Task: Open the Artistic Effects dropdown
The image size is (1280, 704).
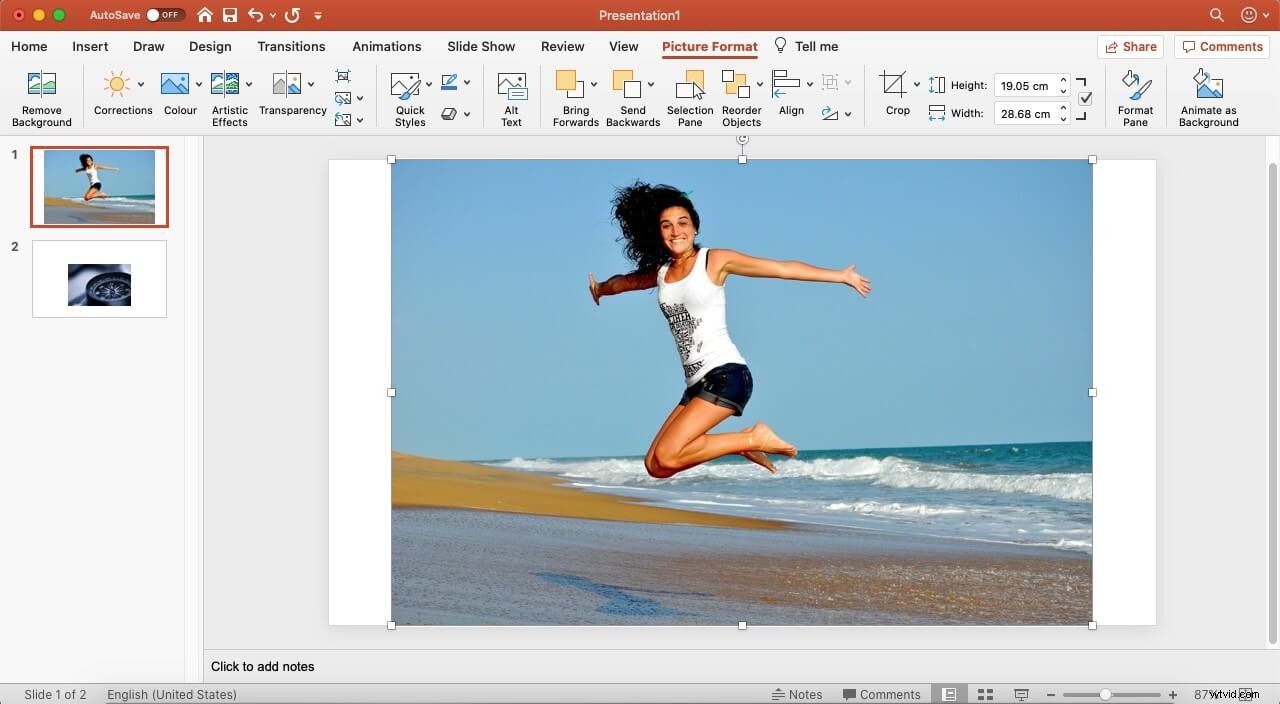Action: [249, 83]
